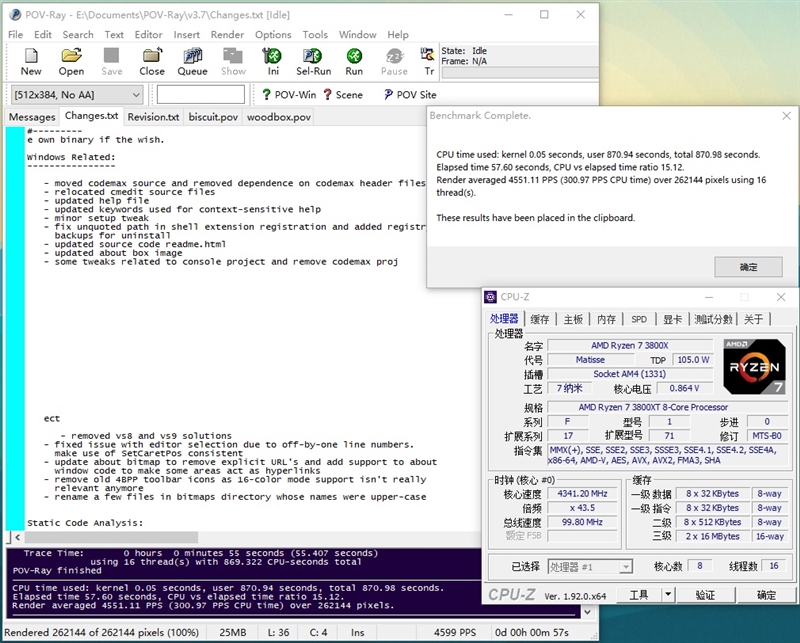This screenshot has height=643, width=800.
Task: Open the Render menu
Action: (x=227, y=34)
